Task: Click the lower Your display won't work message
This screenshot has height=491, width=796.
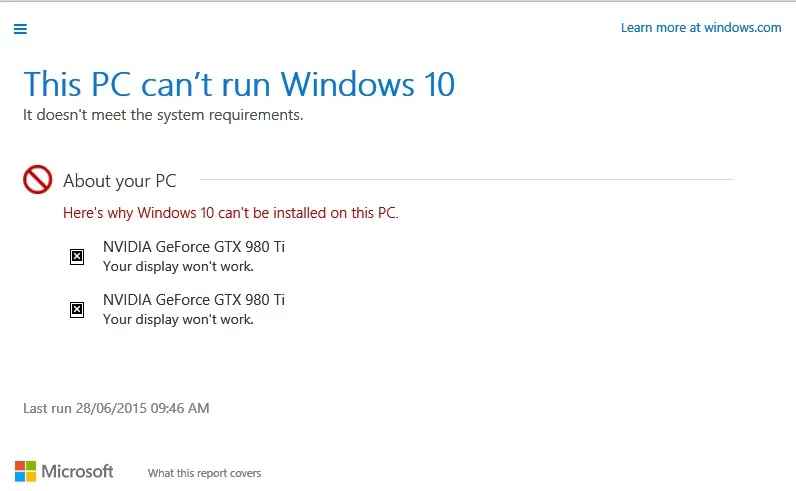Action: (x=178, y=319)
